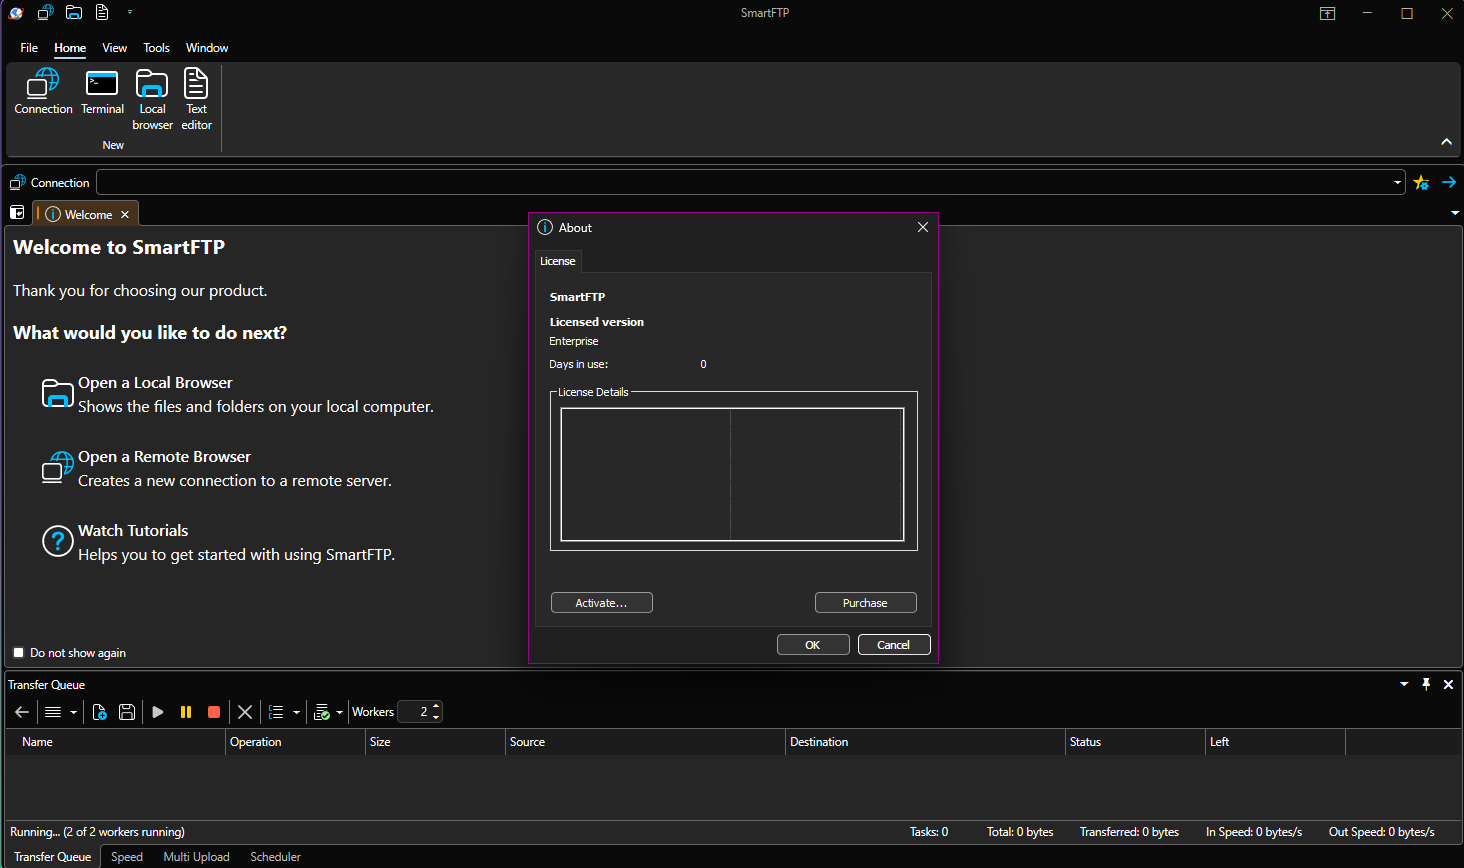The image size is (1464, 868).
Task: Click the quick access connection icon in the title bar
Action: click(45, 13)
